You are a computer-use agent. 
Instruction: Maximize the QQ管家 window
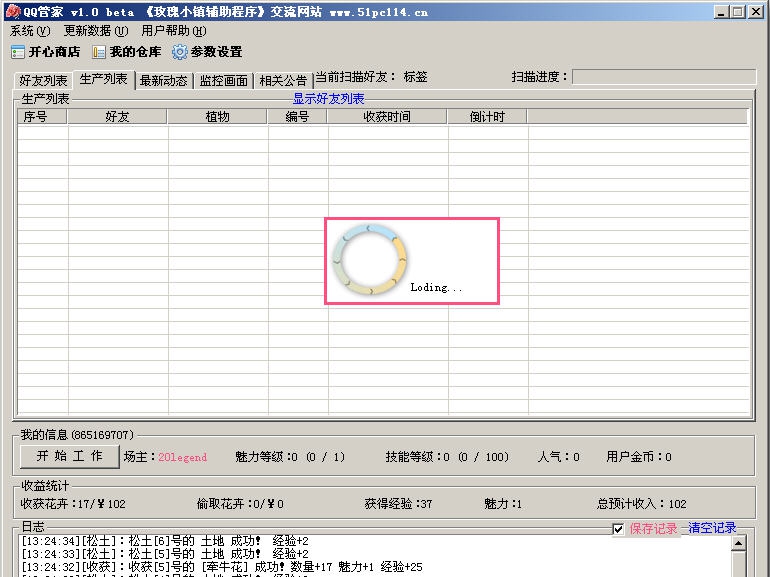click(738, 12)
